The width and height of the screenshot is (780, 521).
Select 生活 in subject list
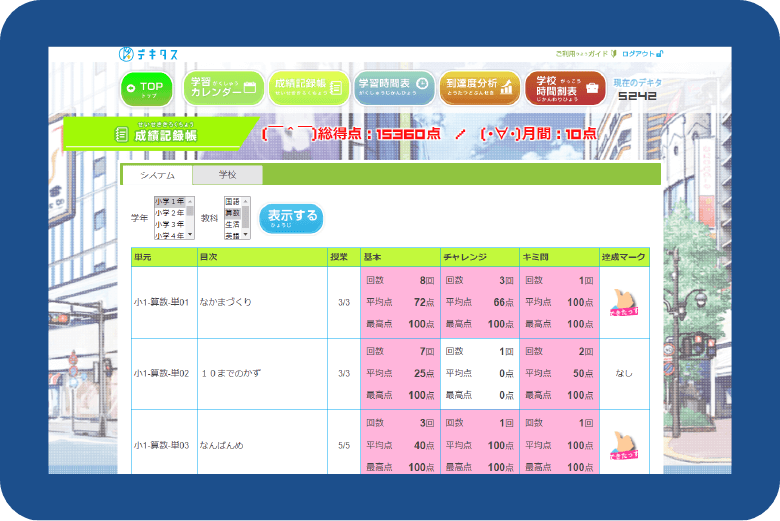tap(232, 224)
